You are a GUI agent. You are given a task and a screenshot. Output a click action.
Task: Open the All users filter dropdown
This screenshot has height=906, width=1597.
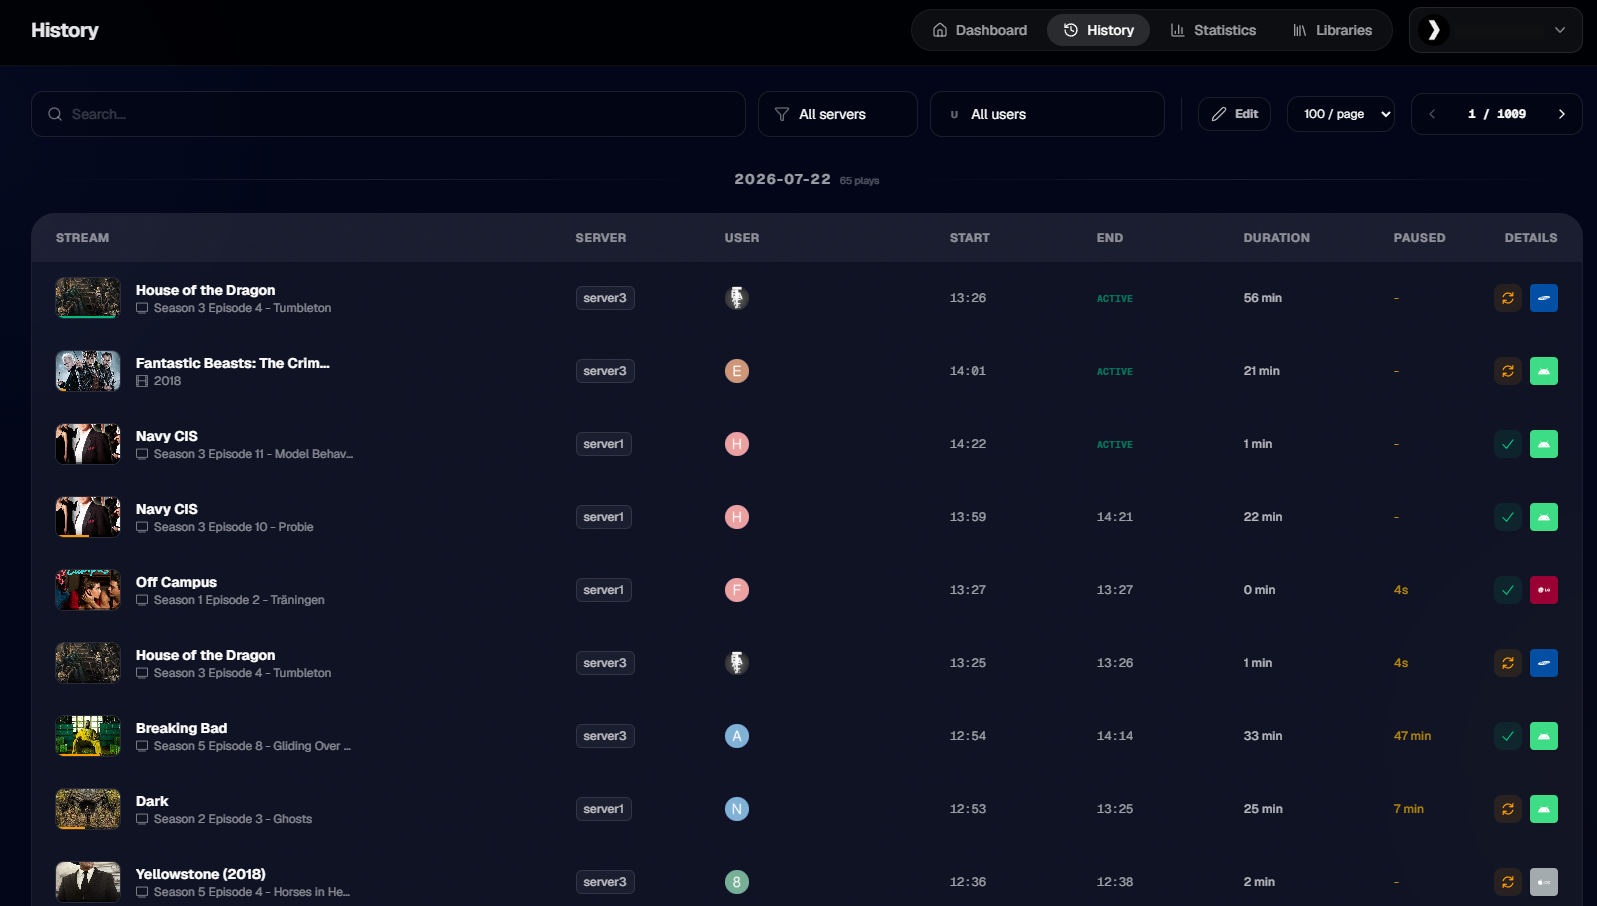pos(1047,114)
